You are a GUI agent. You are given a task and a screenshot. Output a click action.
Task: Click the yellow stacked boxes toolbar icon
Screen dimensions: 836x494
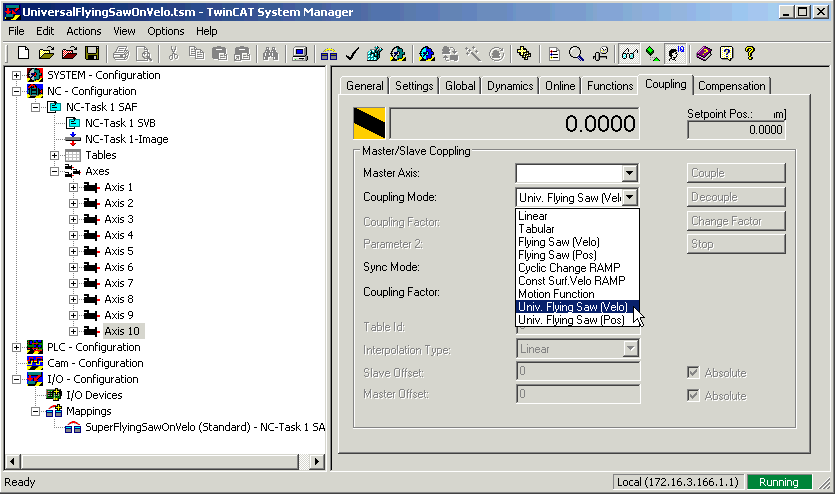tap(524, 53)
